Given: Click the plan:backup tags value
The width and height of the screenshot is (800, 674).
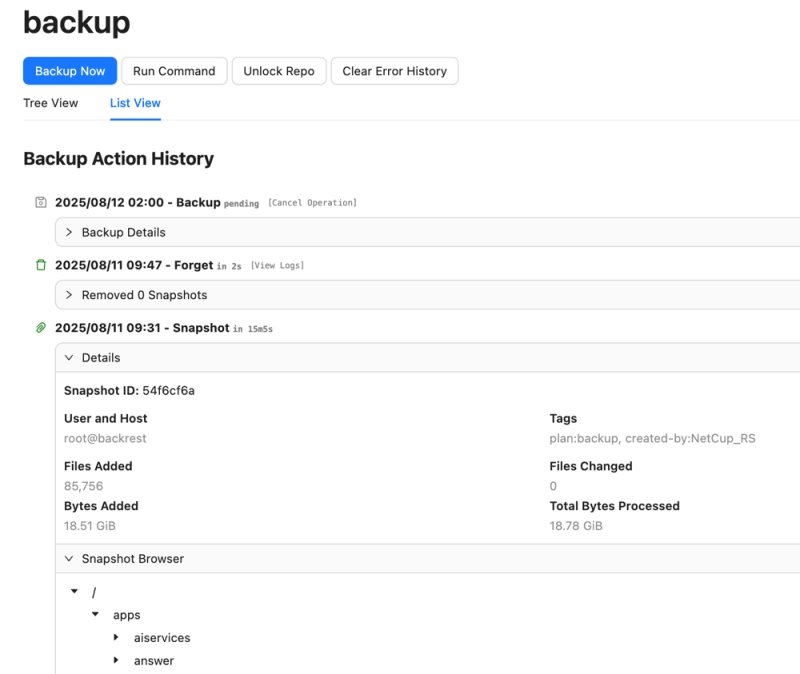Looking at the screenshot, I should click(653, 438).
